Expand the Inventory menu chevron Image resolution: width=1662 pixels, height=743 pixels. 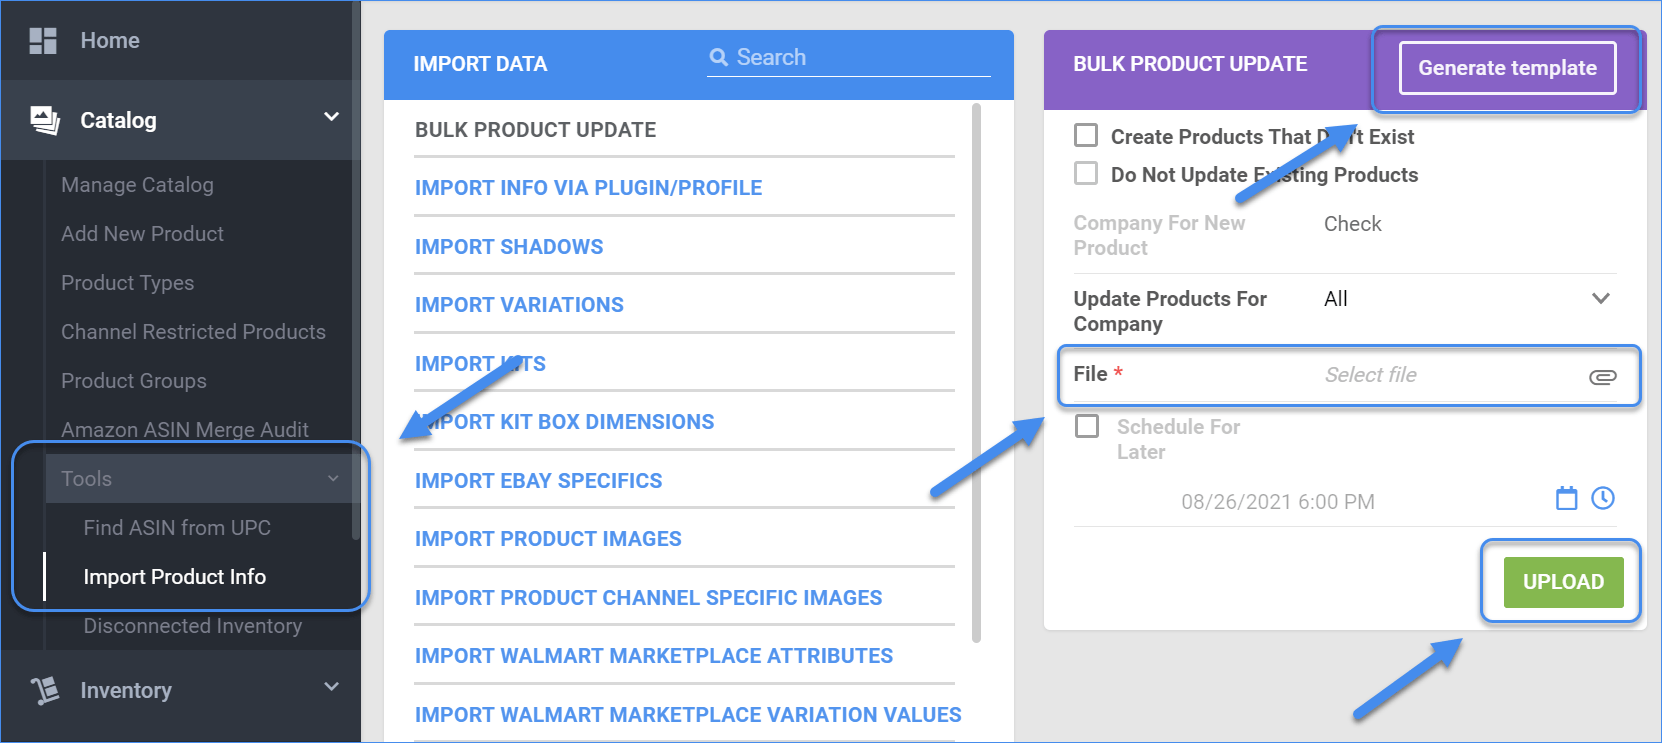[x=331, y=687]
